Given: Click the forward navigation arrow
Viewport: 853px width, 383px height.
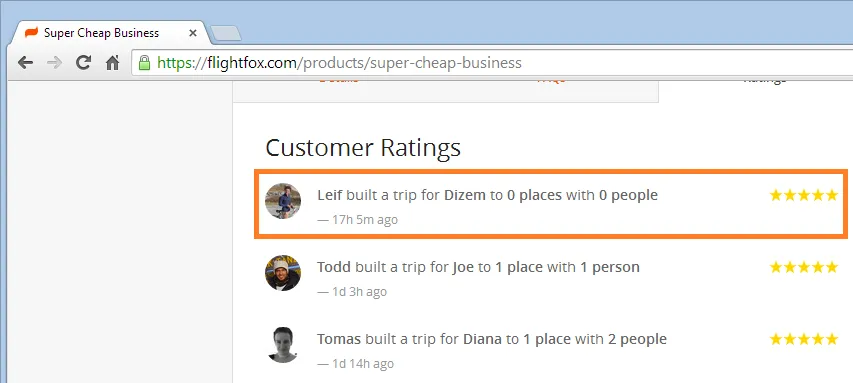Looking at the screenshot, I should pyautogui.click(x=54, y=63).
